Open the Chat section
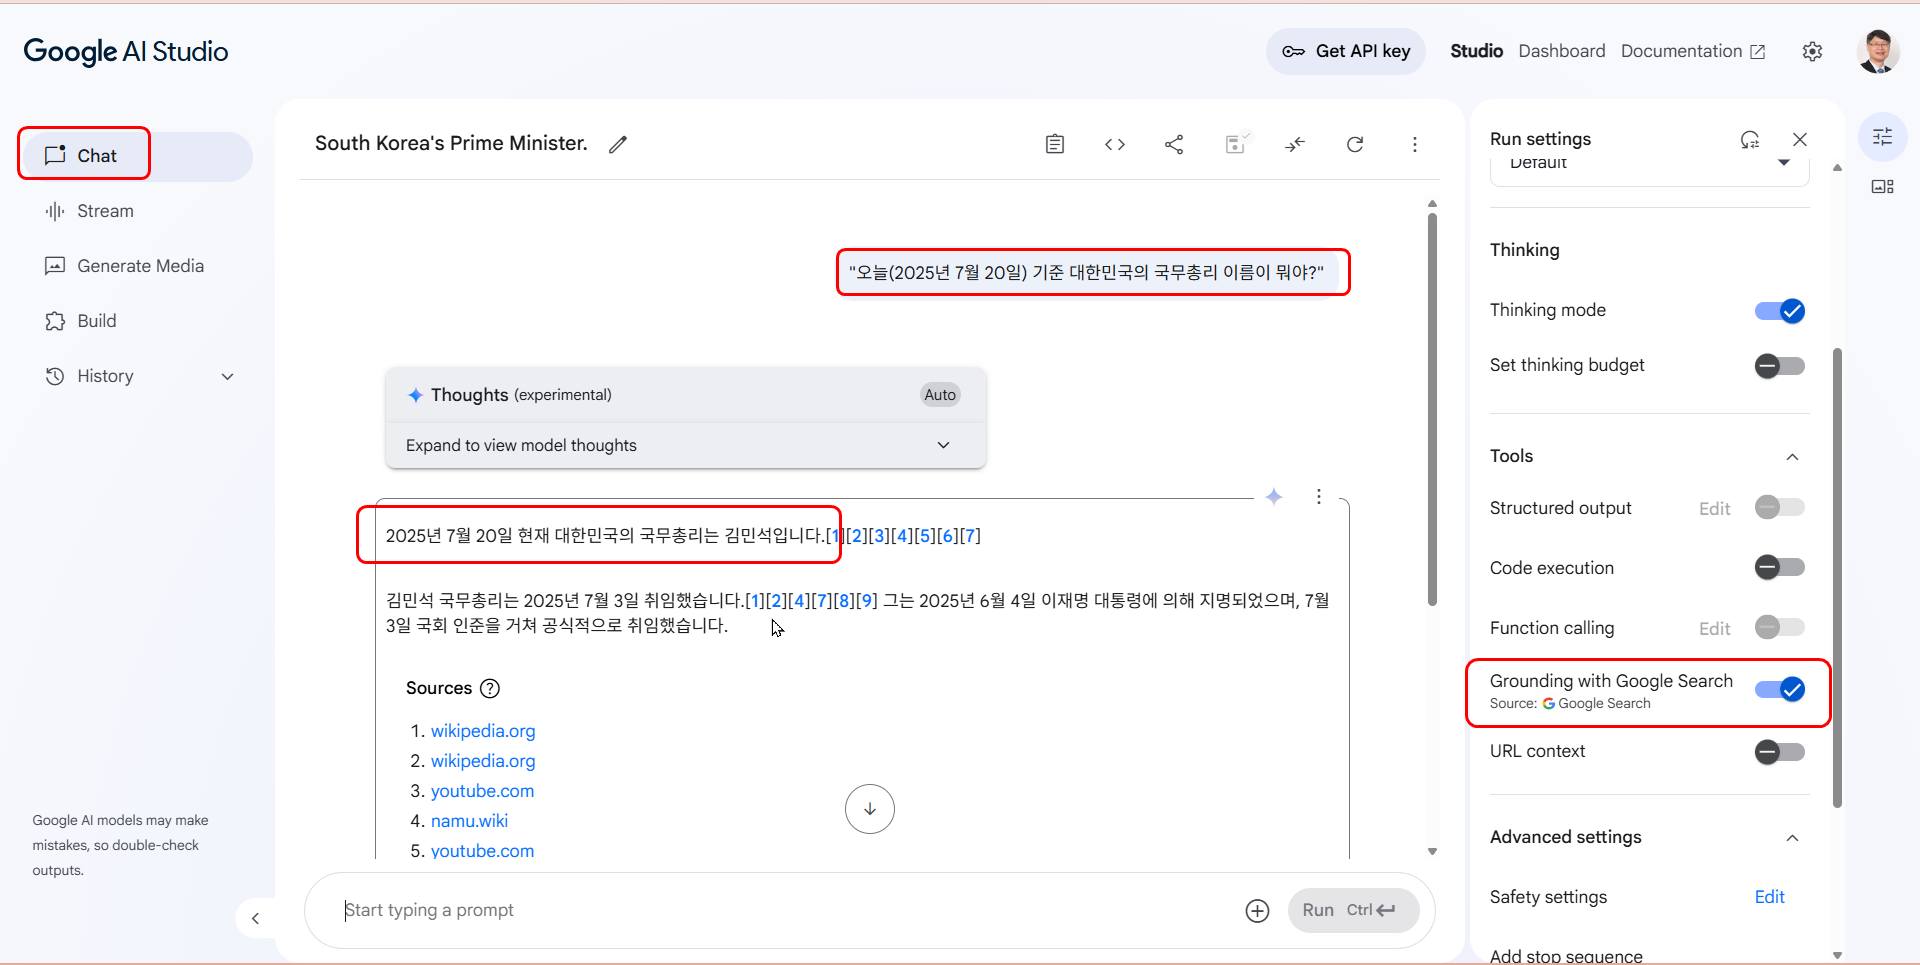Screen dimensions: 1920x965 [136, 156]
